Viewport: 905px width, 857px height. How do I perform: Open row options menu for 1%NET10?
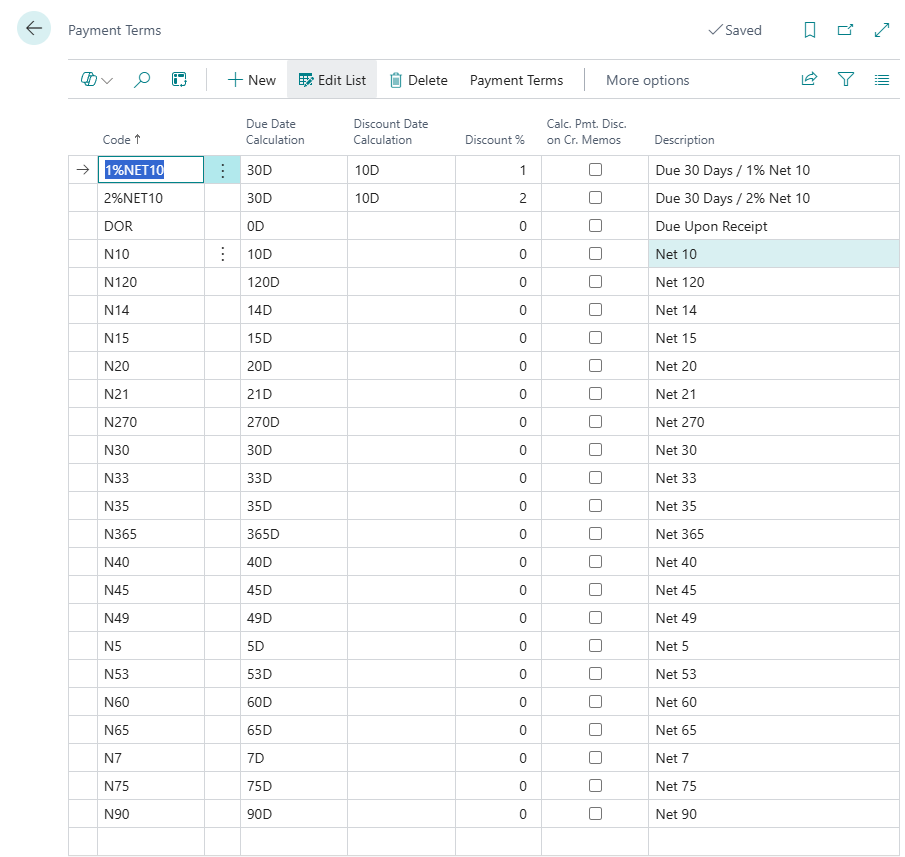[222, 171]
